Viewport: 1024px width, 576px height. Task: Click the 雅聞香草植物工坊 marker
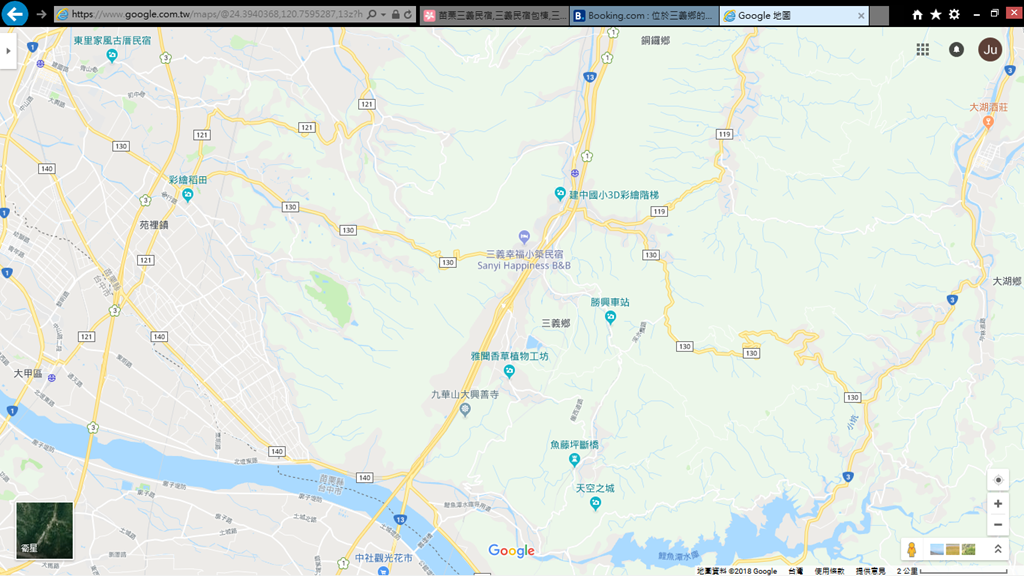point(509,372)
